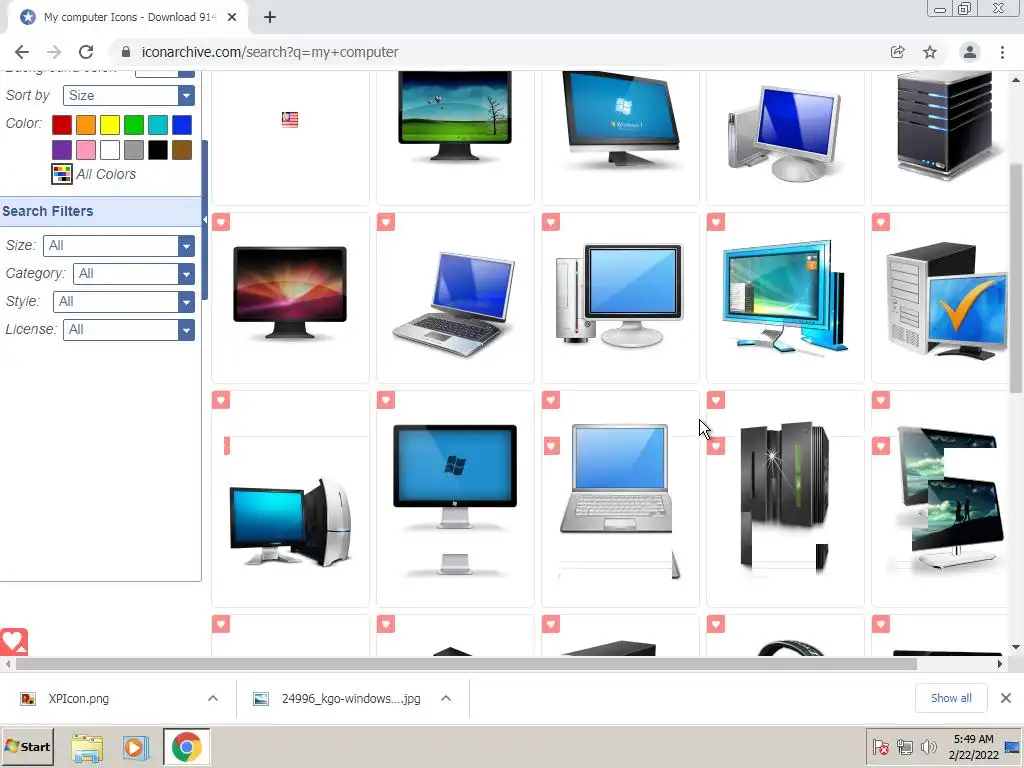This screenshot has width=1024, height=768.
Task: Go back to previous page
Action: pos(22,52)
